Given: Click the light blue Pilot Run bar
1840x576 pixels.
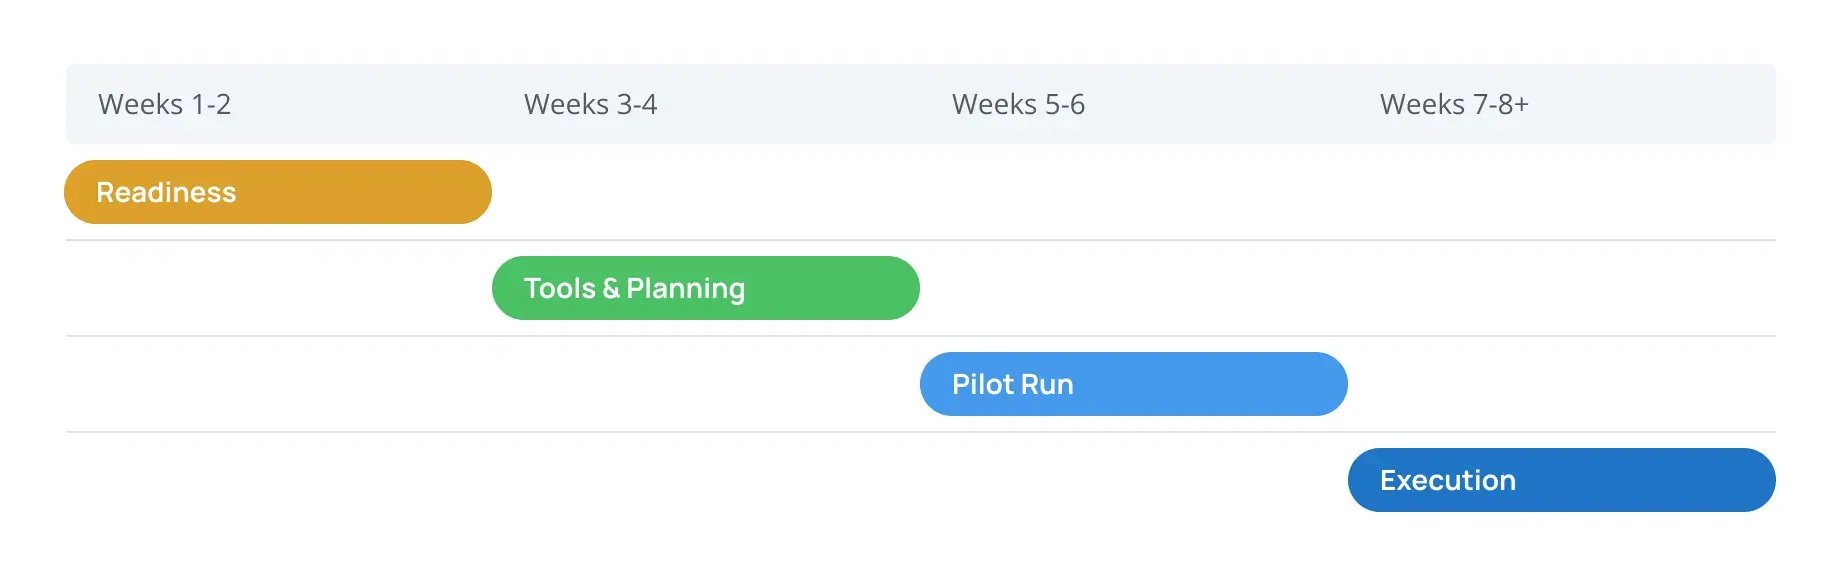Looking at the screenshot, I should [1134, 384].
